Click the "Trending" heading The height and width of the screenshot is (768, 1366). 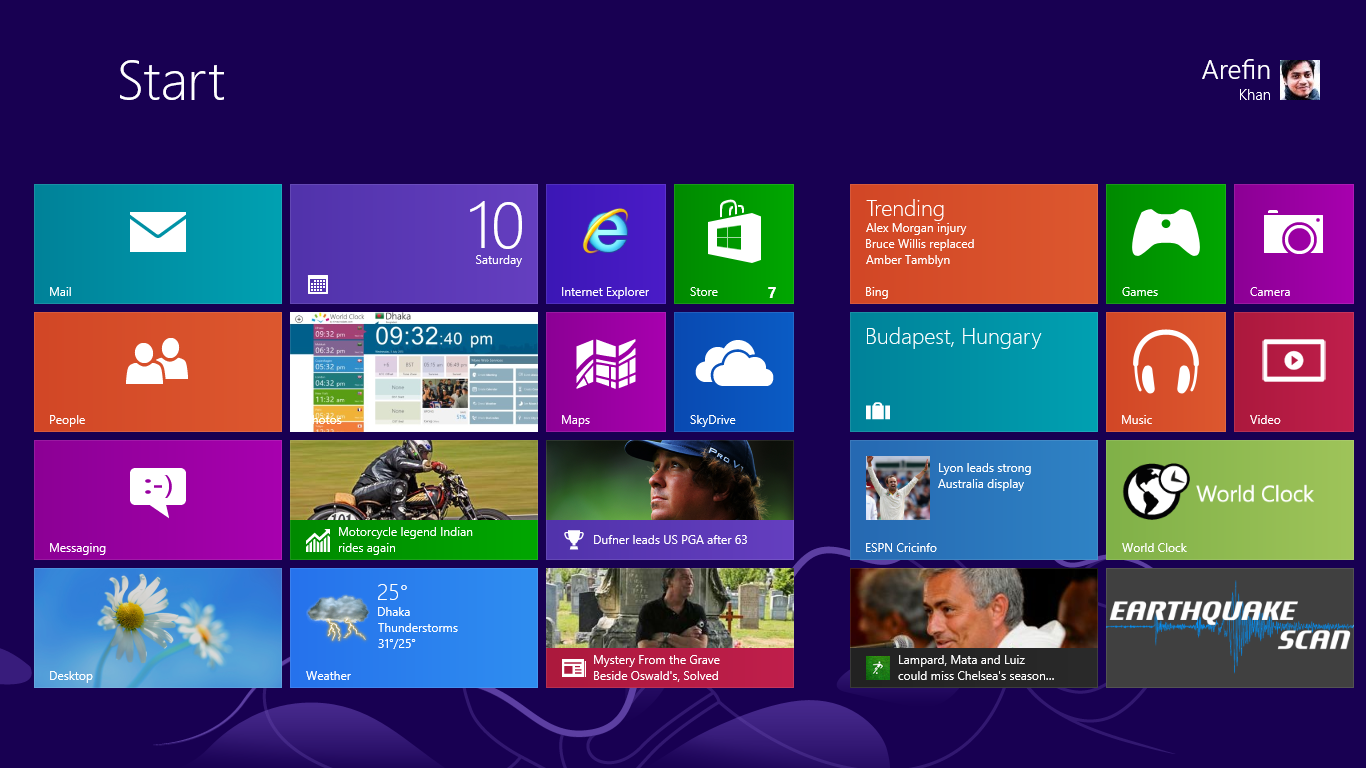click(905, 208)
